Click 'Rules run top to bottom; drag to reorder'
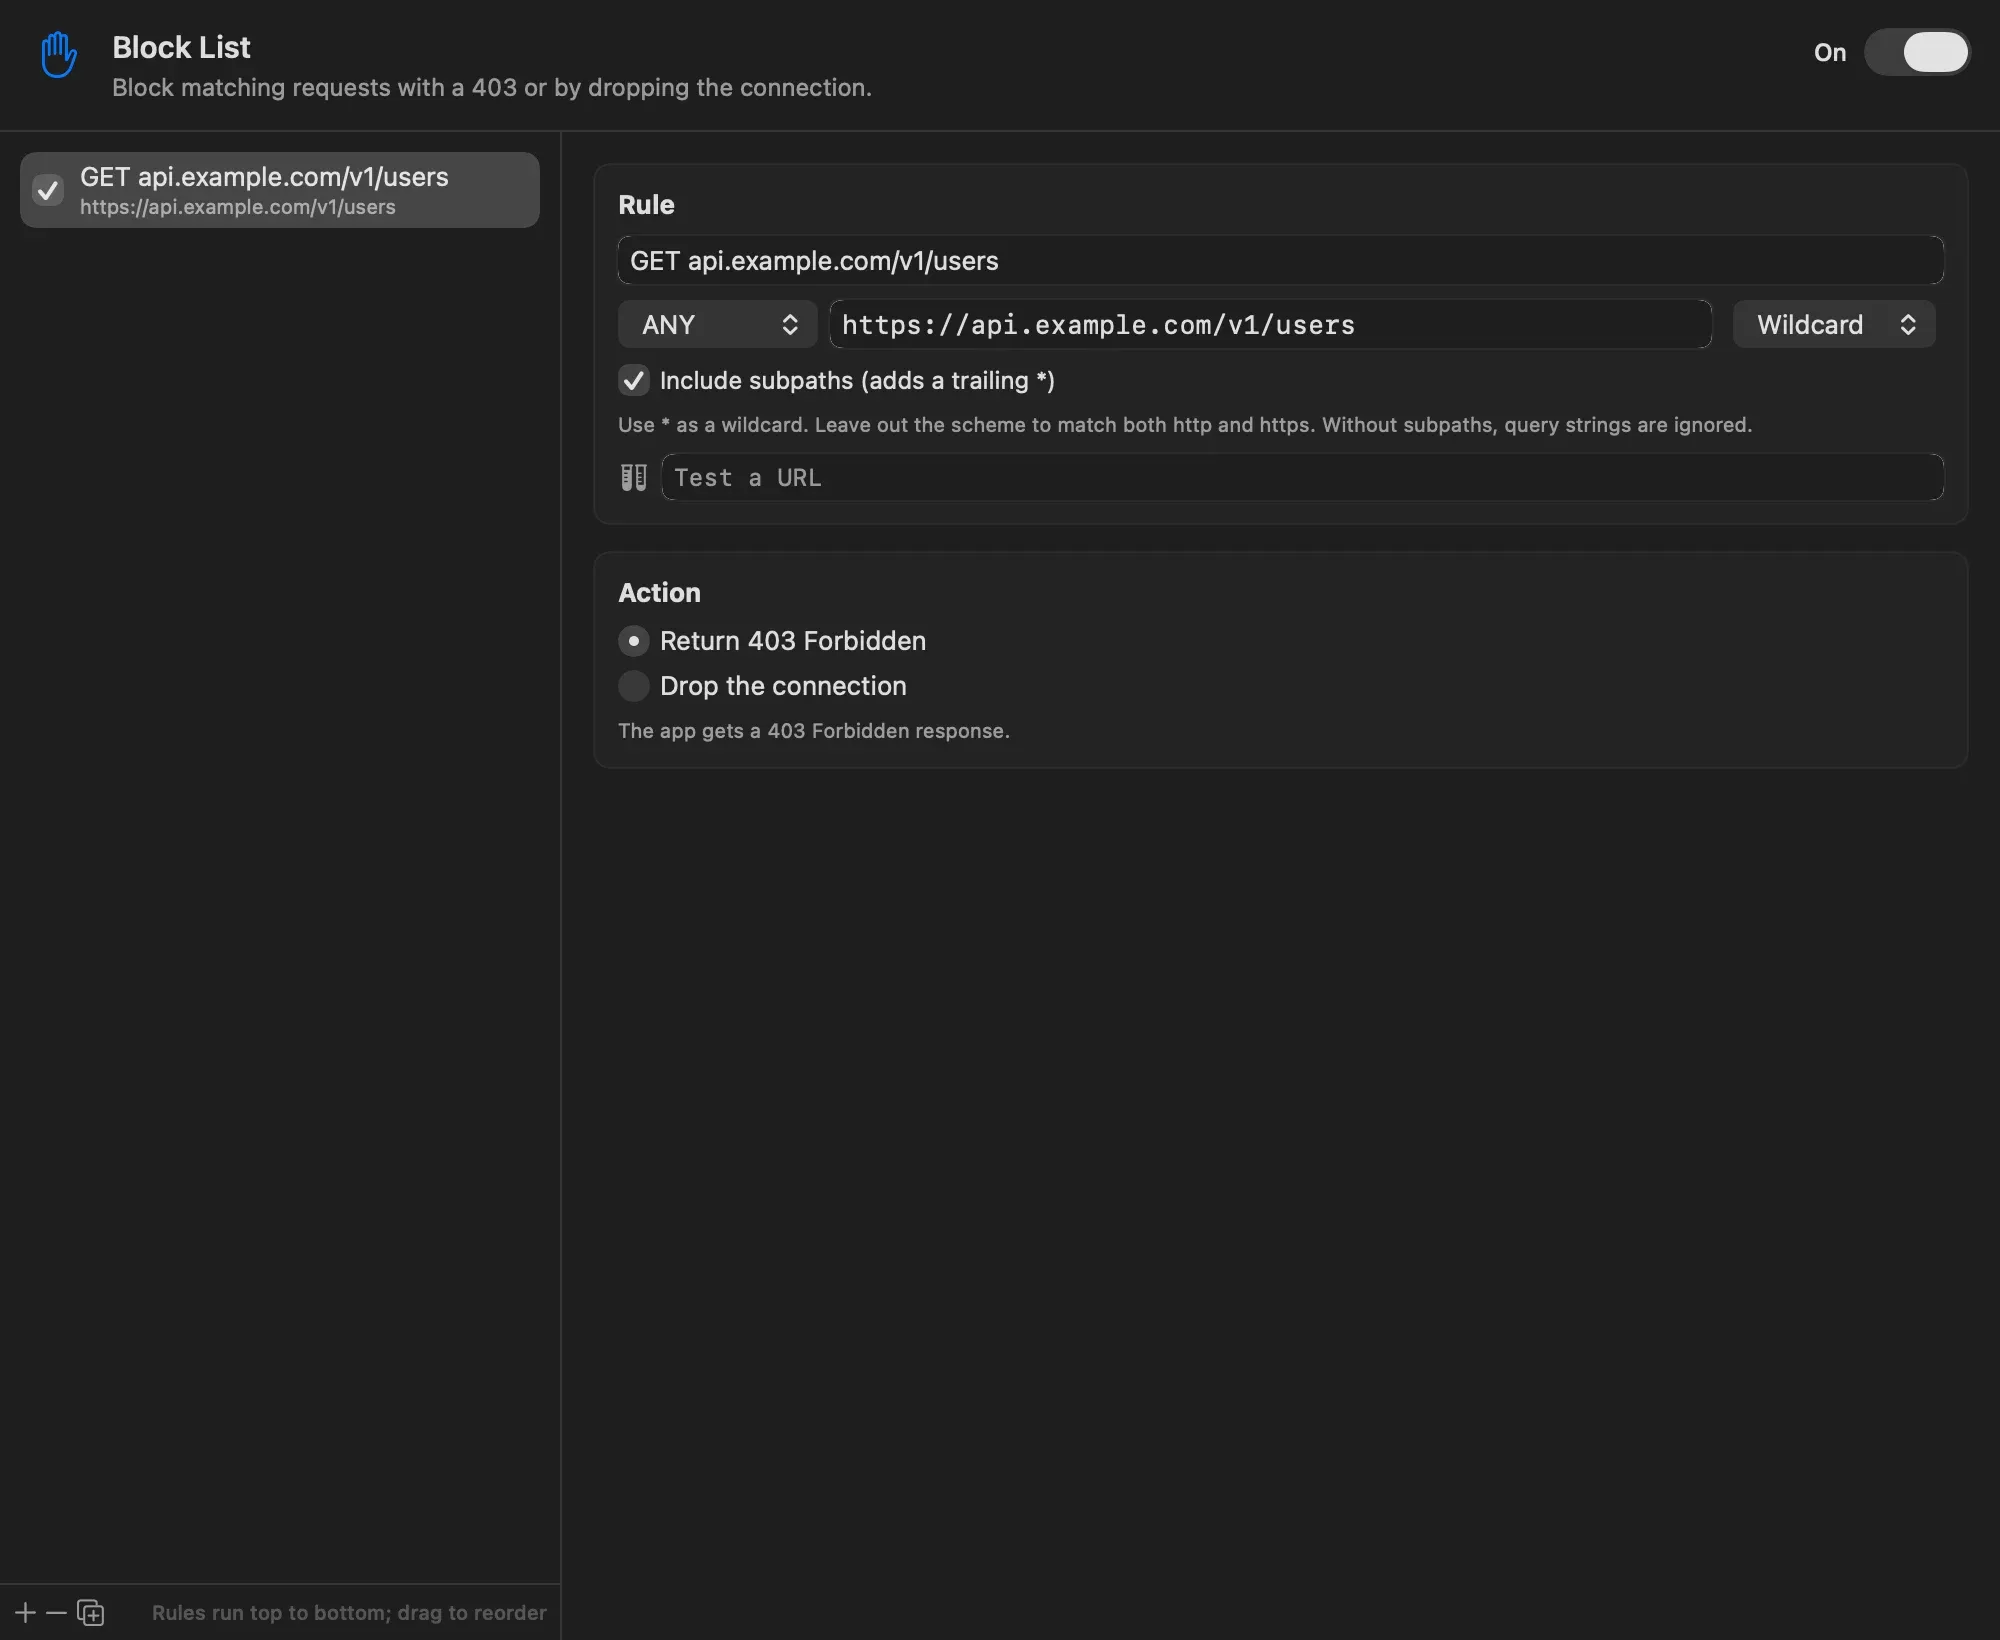 tap(349, 1613)
